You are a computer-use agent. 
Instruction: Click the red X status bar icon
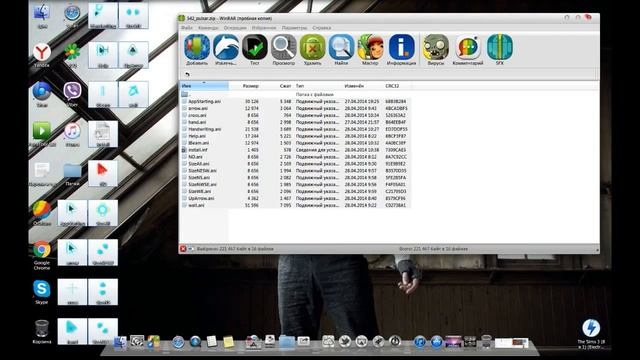coord(183,249)
